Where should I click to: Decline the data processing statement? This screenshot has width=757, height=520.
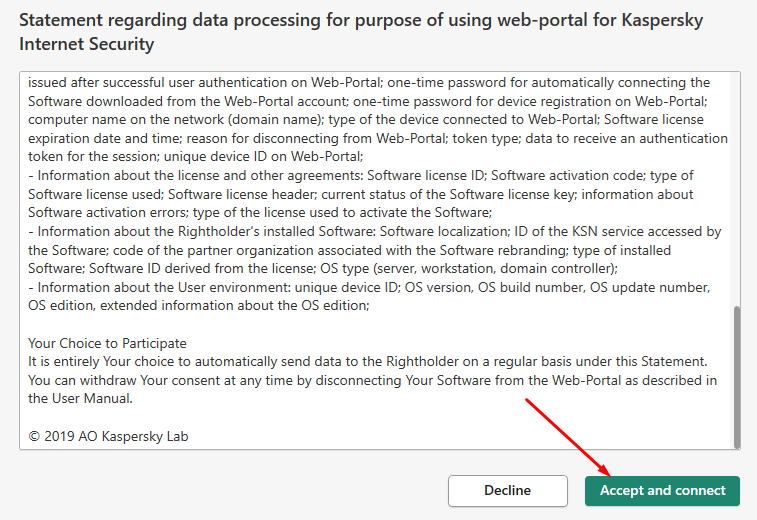[x=507, y=491]
